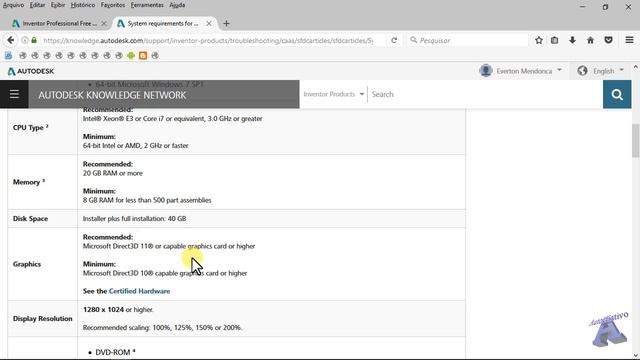This screenshot has width=640, height=360.
Task: Open the Arquivo menu
Action: tap(13, 5)
